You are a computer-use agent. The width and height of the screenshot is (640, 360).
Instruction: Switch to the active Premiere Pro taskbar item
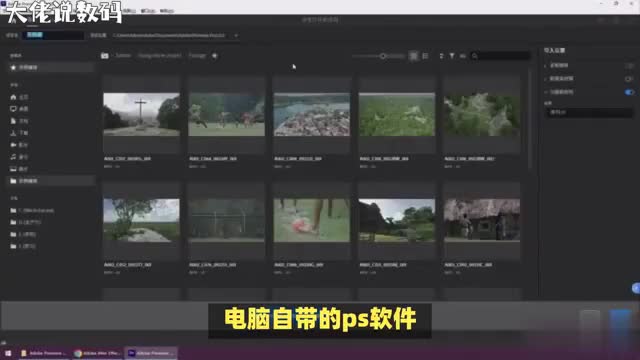click(151, 353)
